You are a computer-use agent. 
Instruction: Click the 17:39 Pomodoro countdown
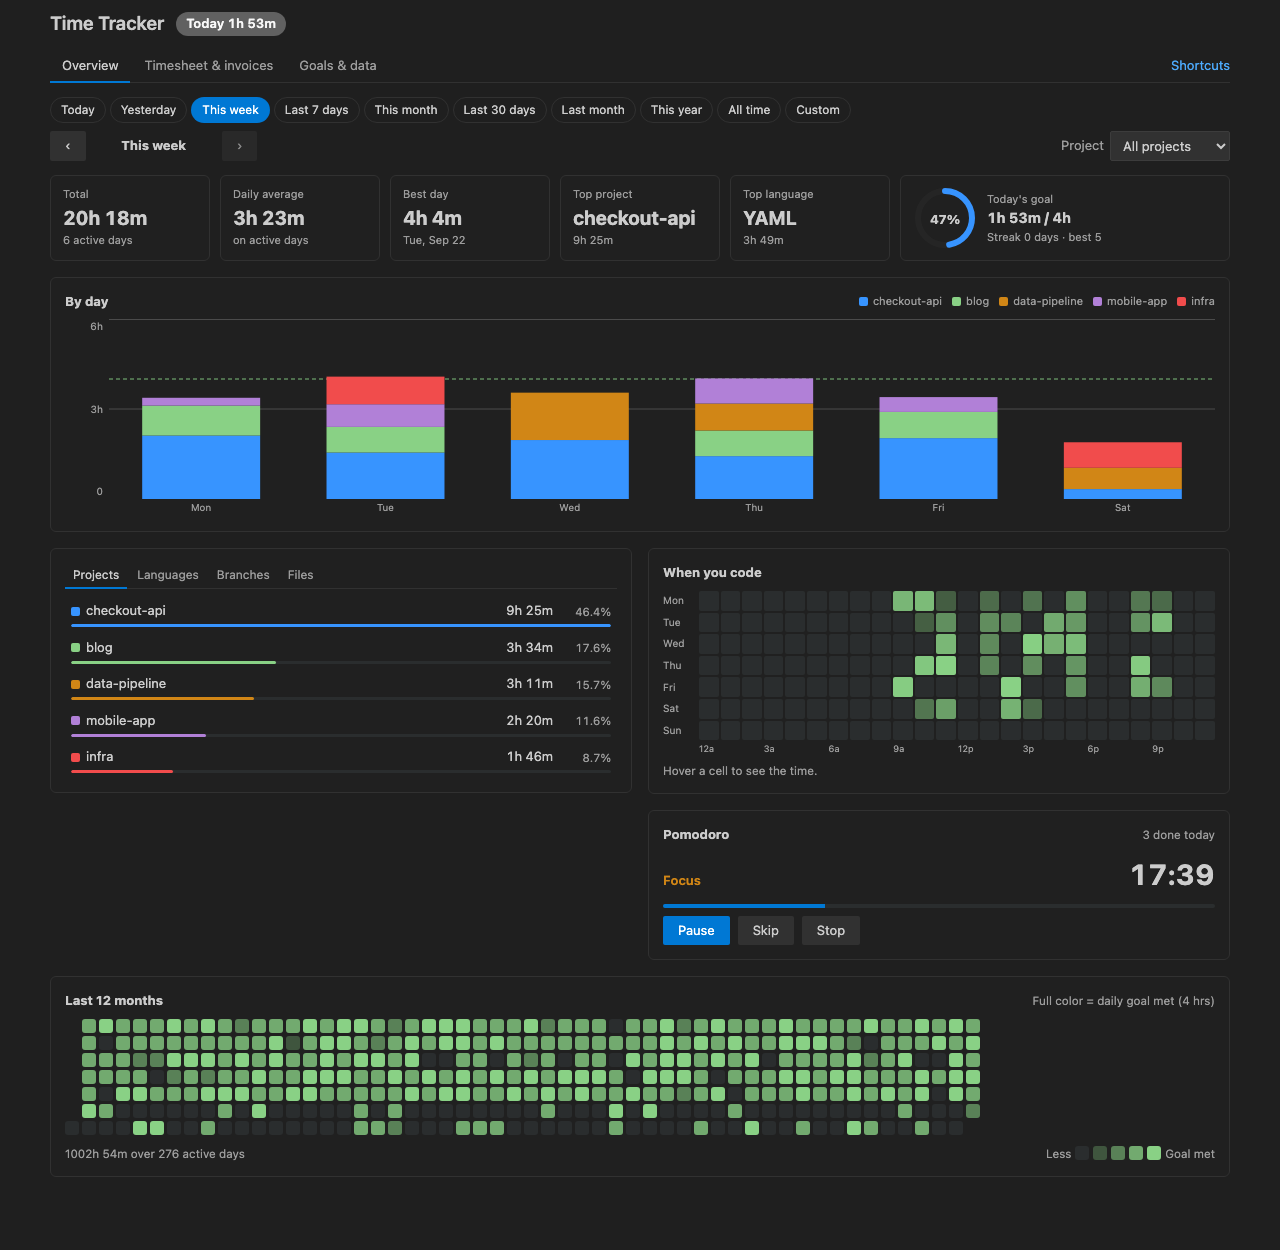click(x=1172, y=875)
